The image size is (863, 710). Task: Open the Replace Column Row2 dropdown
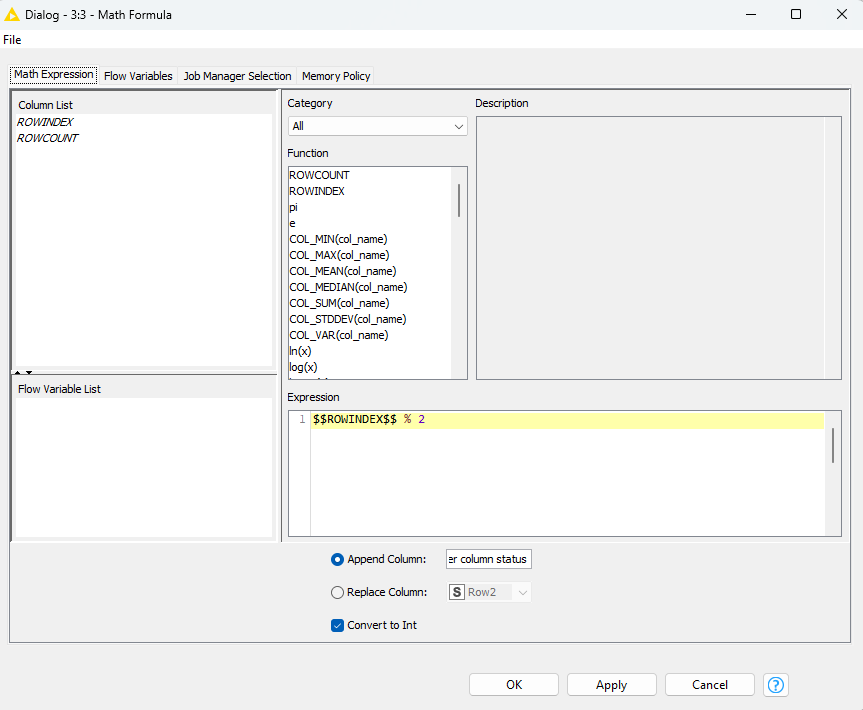(x=489, y=592)
